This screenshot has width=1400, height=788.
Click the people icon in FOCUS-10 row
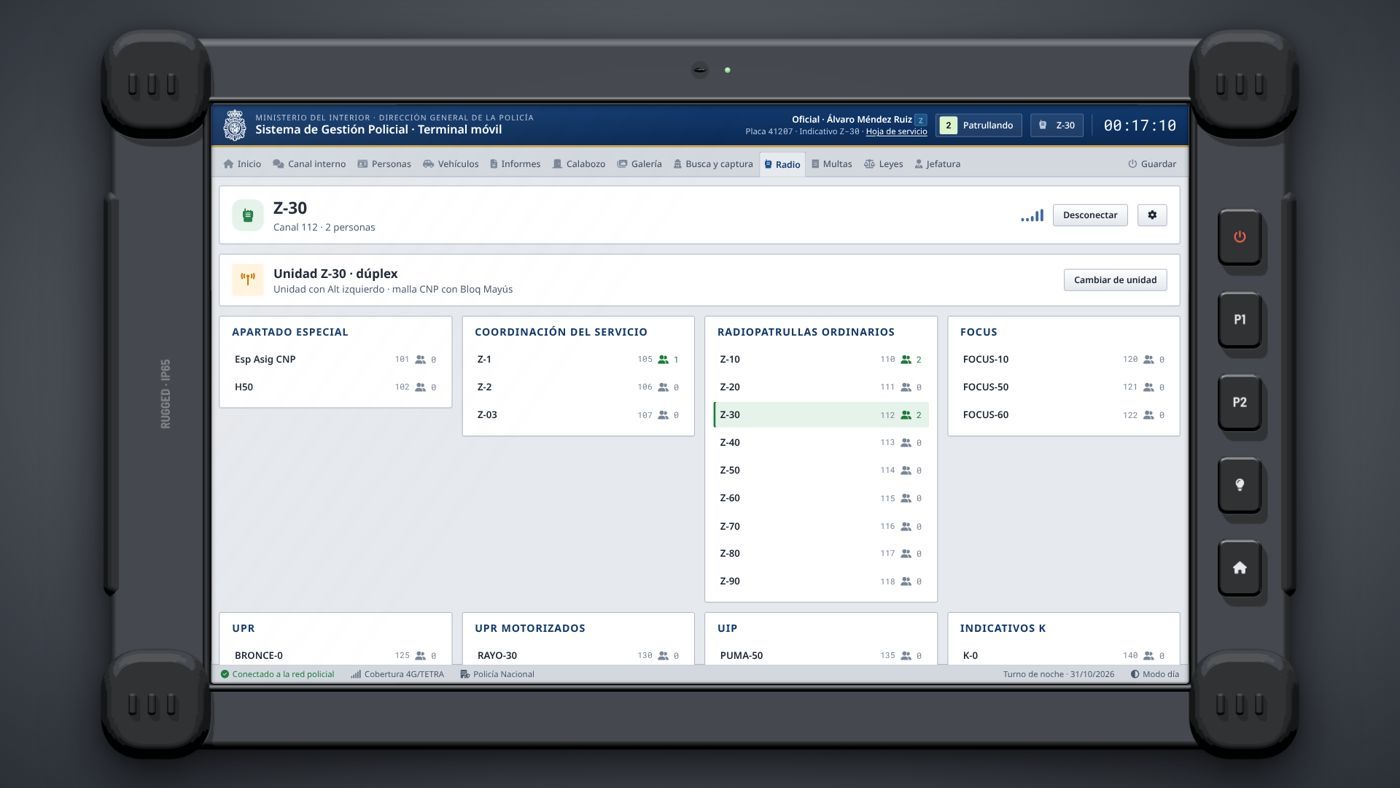tap(1149, 360)
